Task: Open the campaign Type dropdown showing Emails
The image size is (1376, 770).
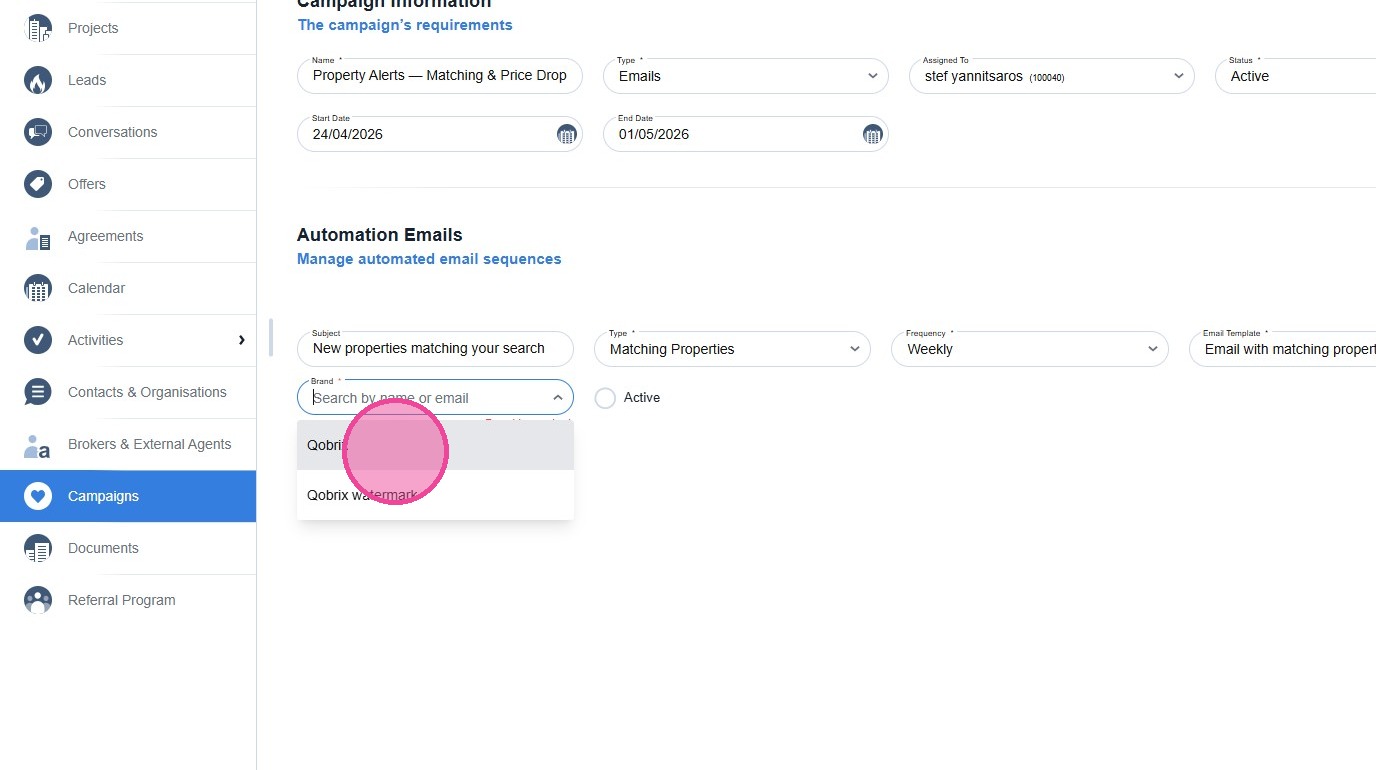Action: coord(746,76)
